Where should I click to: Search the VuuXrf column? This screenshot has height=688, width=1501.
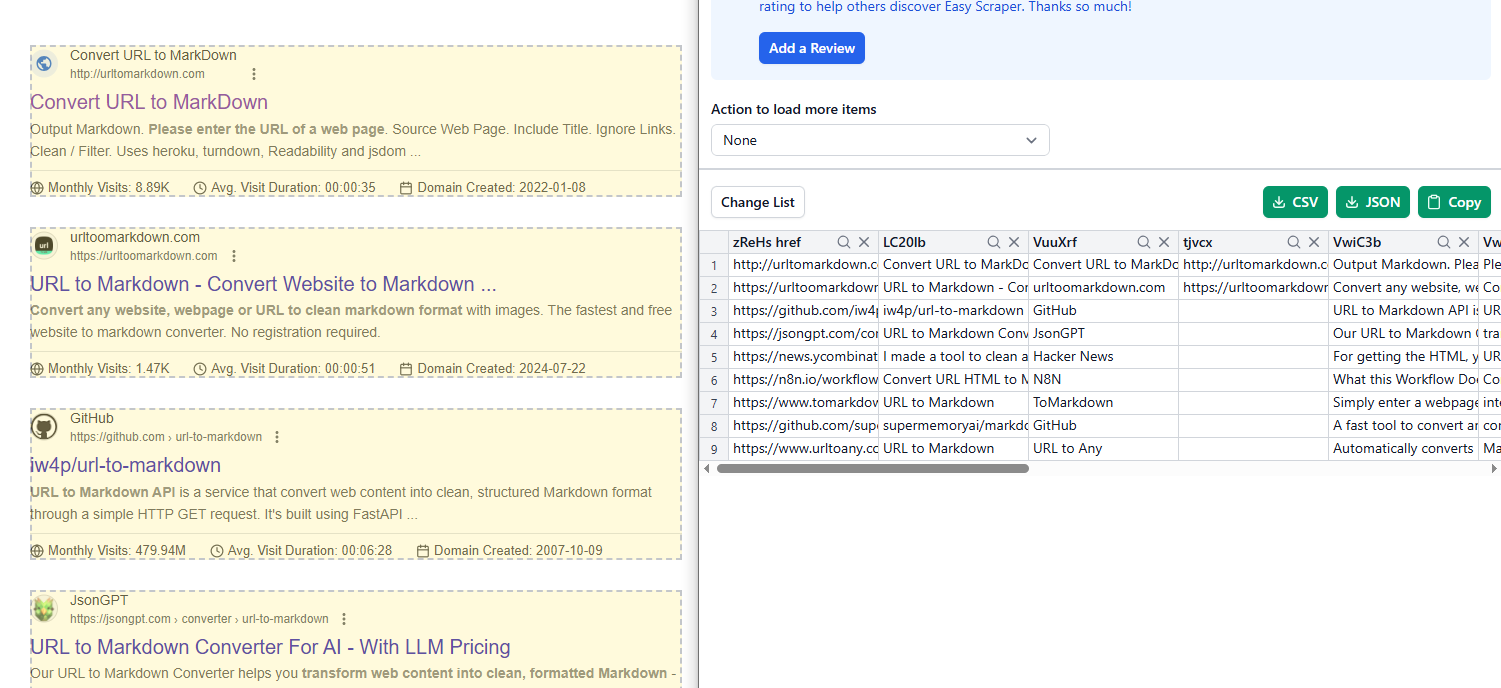tap(1144, 242)
